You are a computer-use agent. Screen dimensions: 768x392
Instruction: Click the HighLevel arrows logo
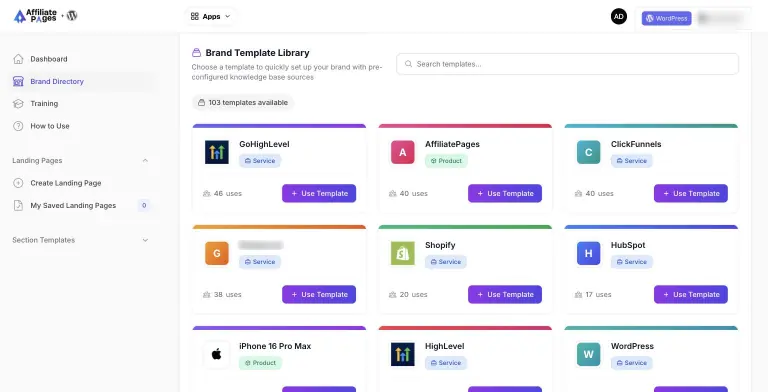[x=403, y=354]
